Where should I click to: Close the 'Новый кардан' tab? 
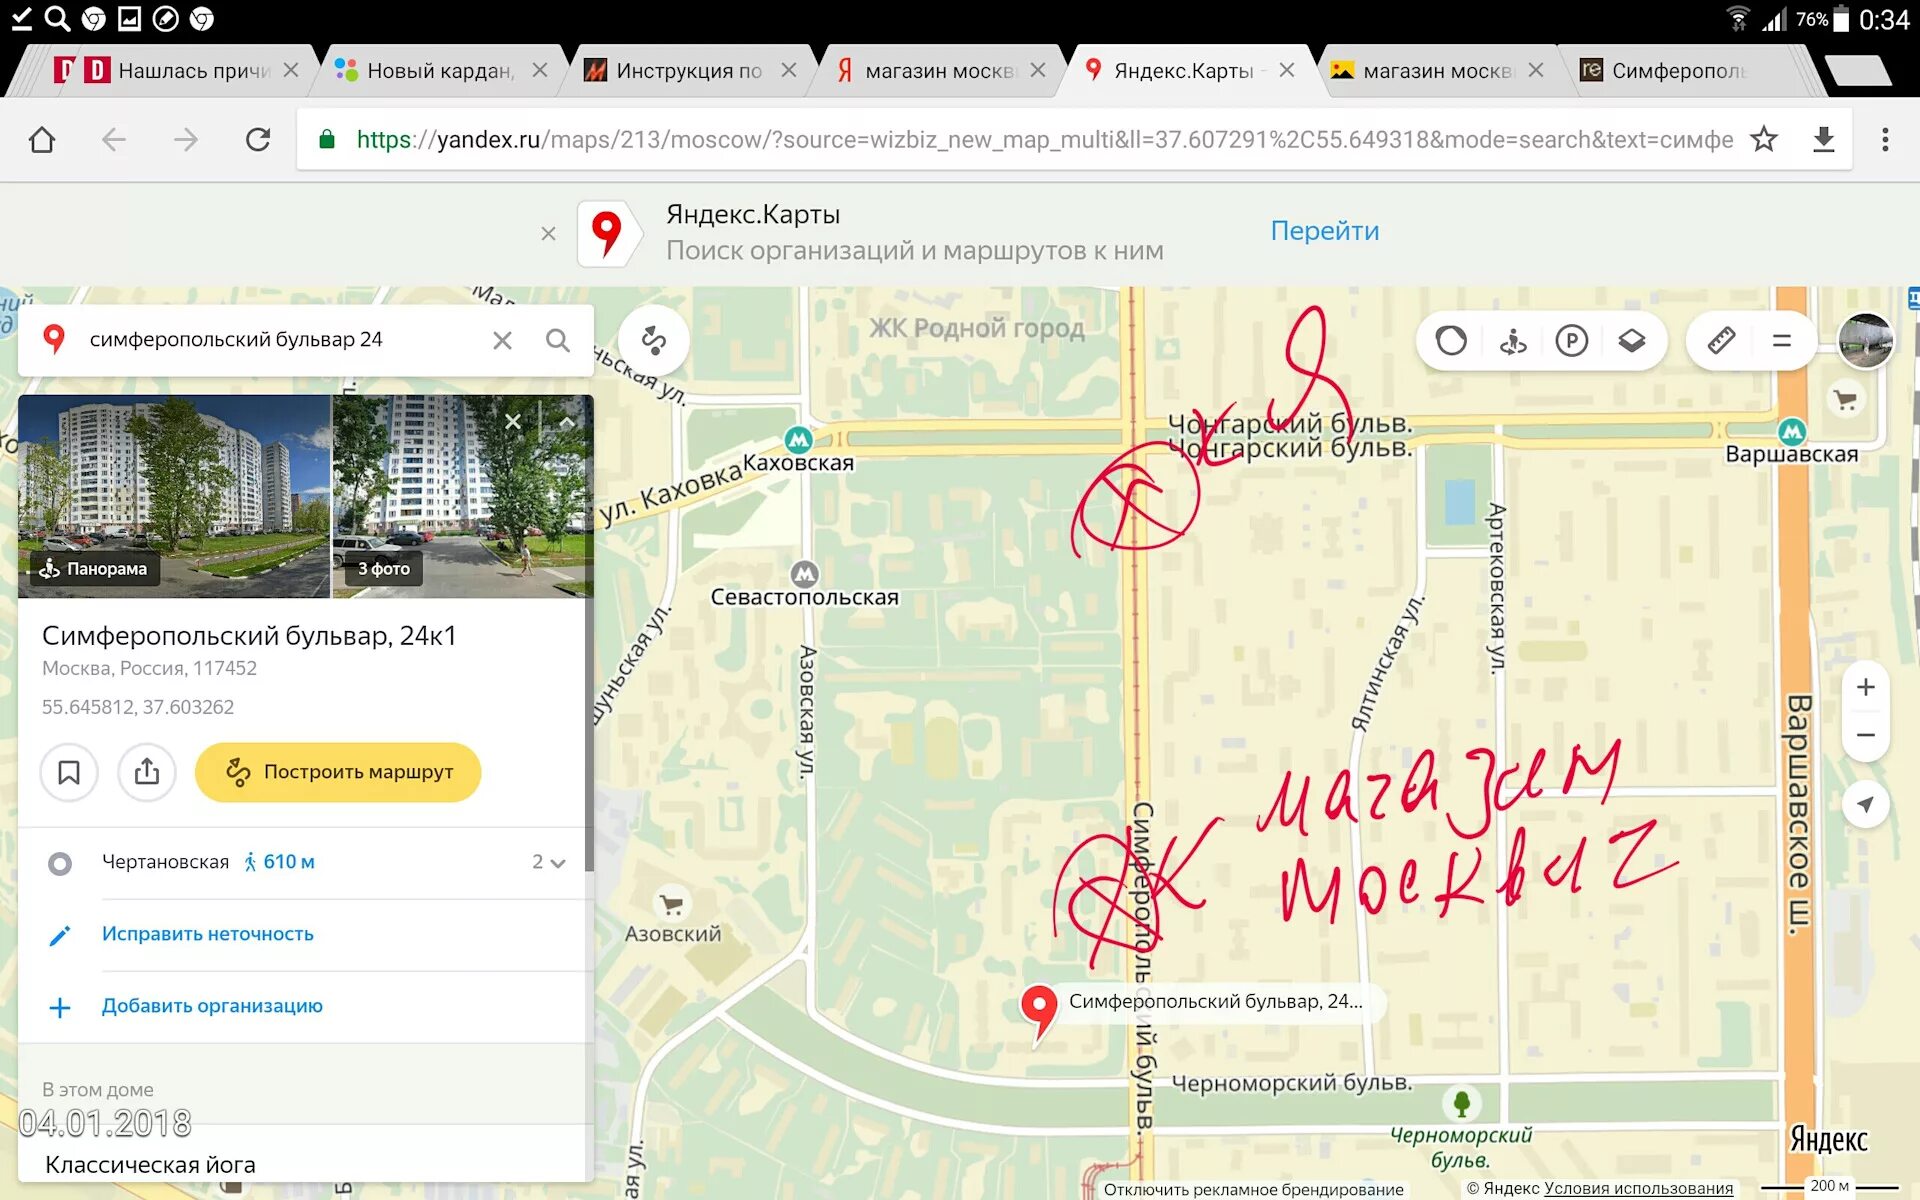[540, 70]
